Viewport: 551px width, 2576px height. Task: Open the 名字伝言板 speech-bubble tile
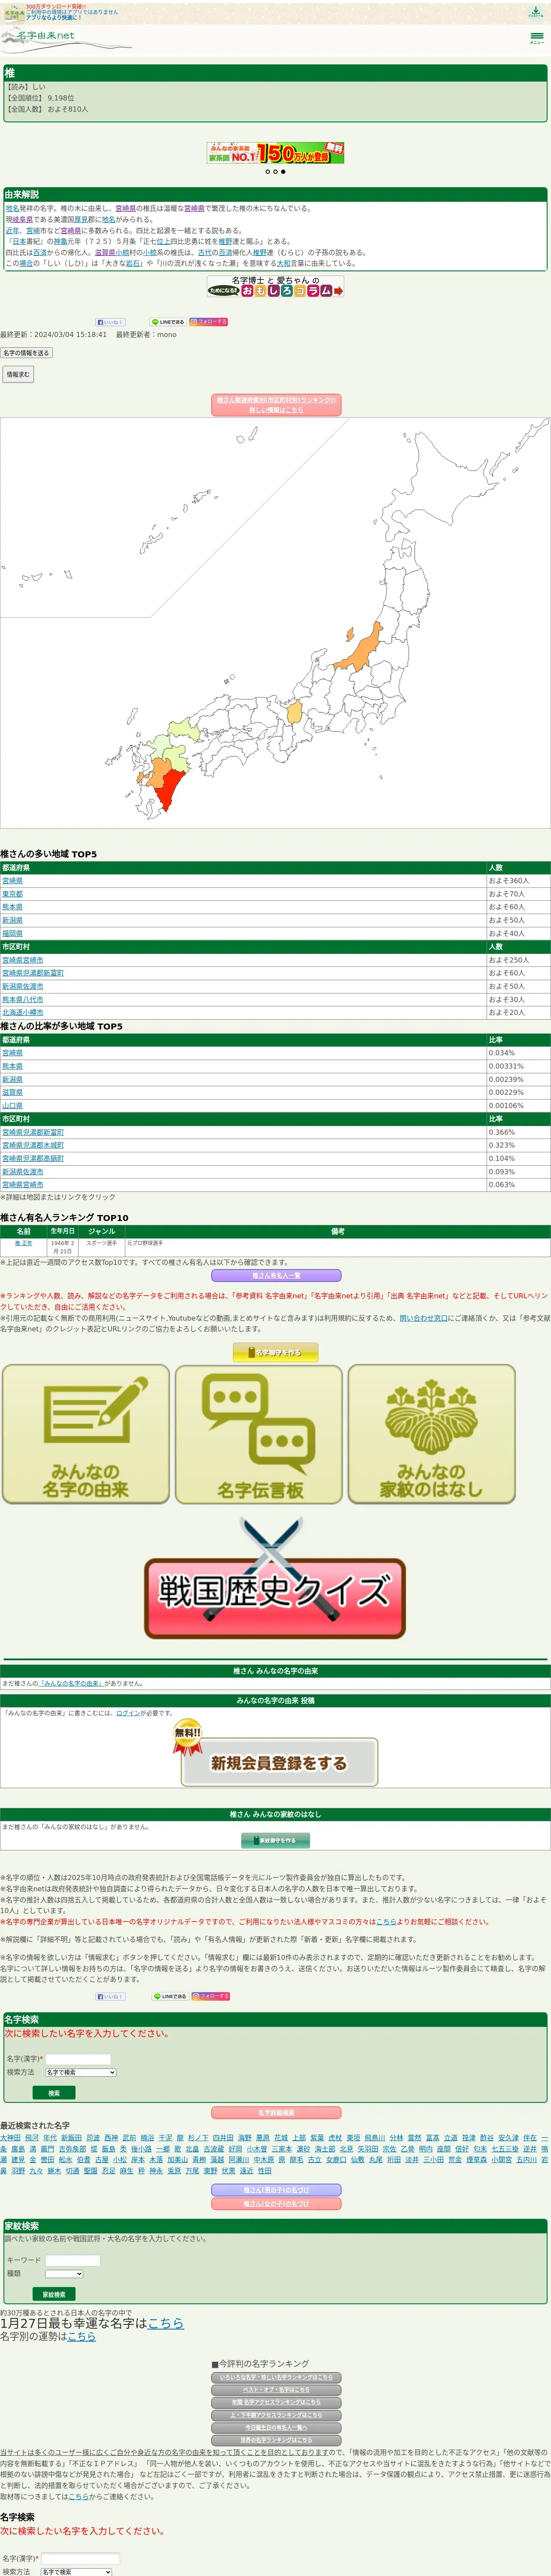tap(260, 1433)
